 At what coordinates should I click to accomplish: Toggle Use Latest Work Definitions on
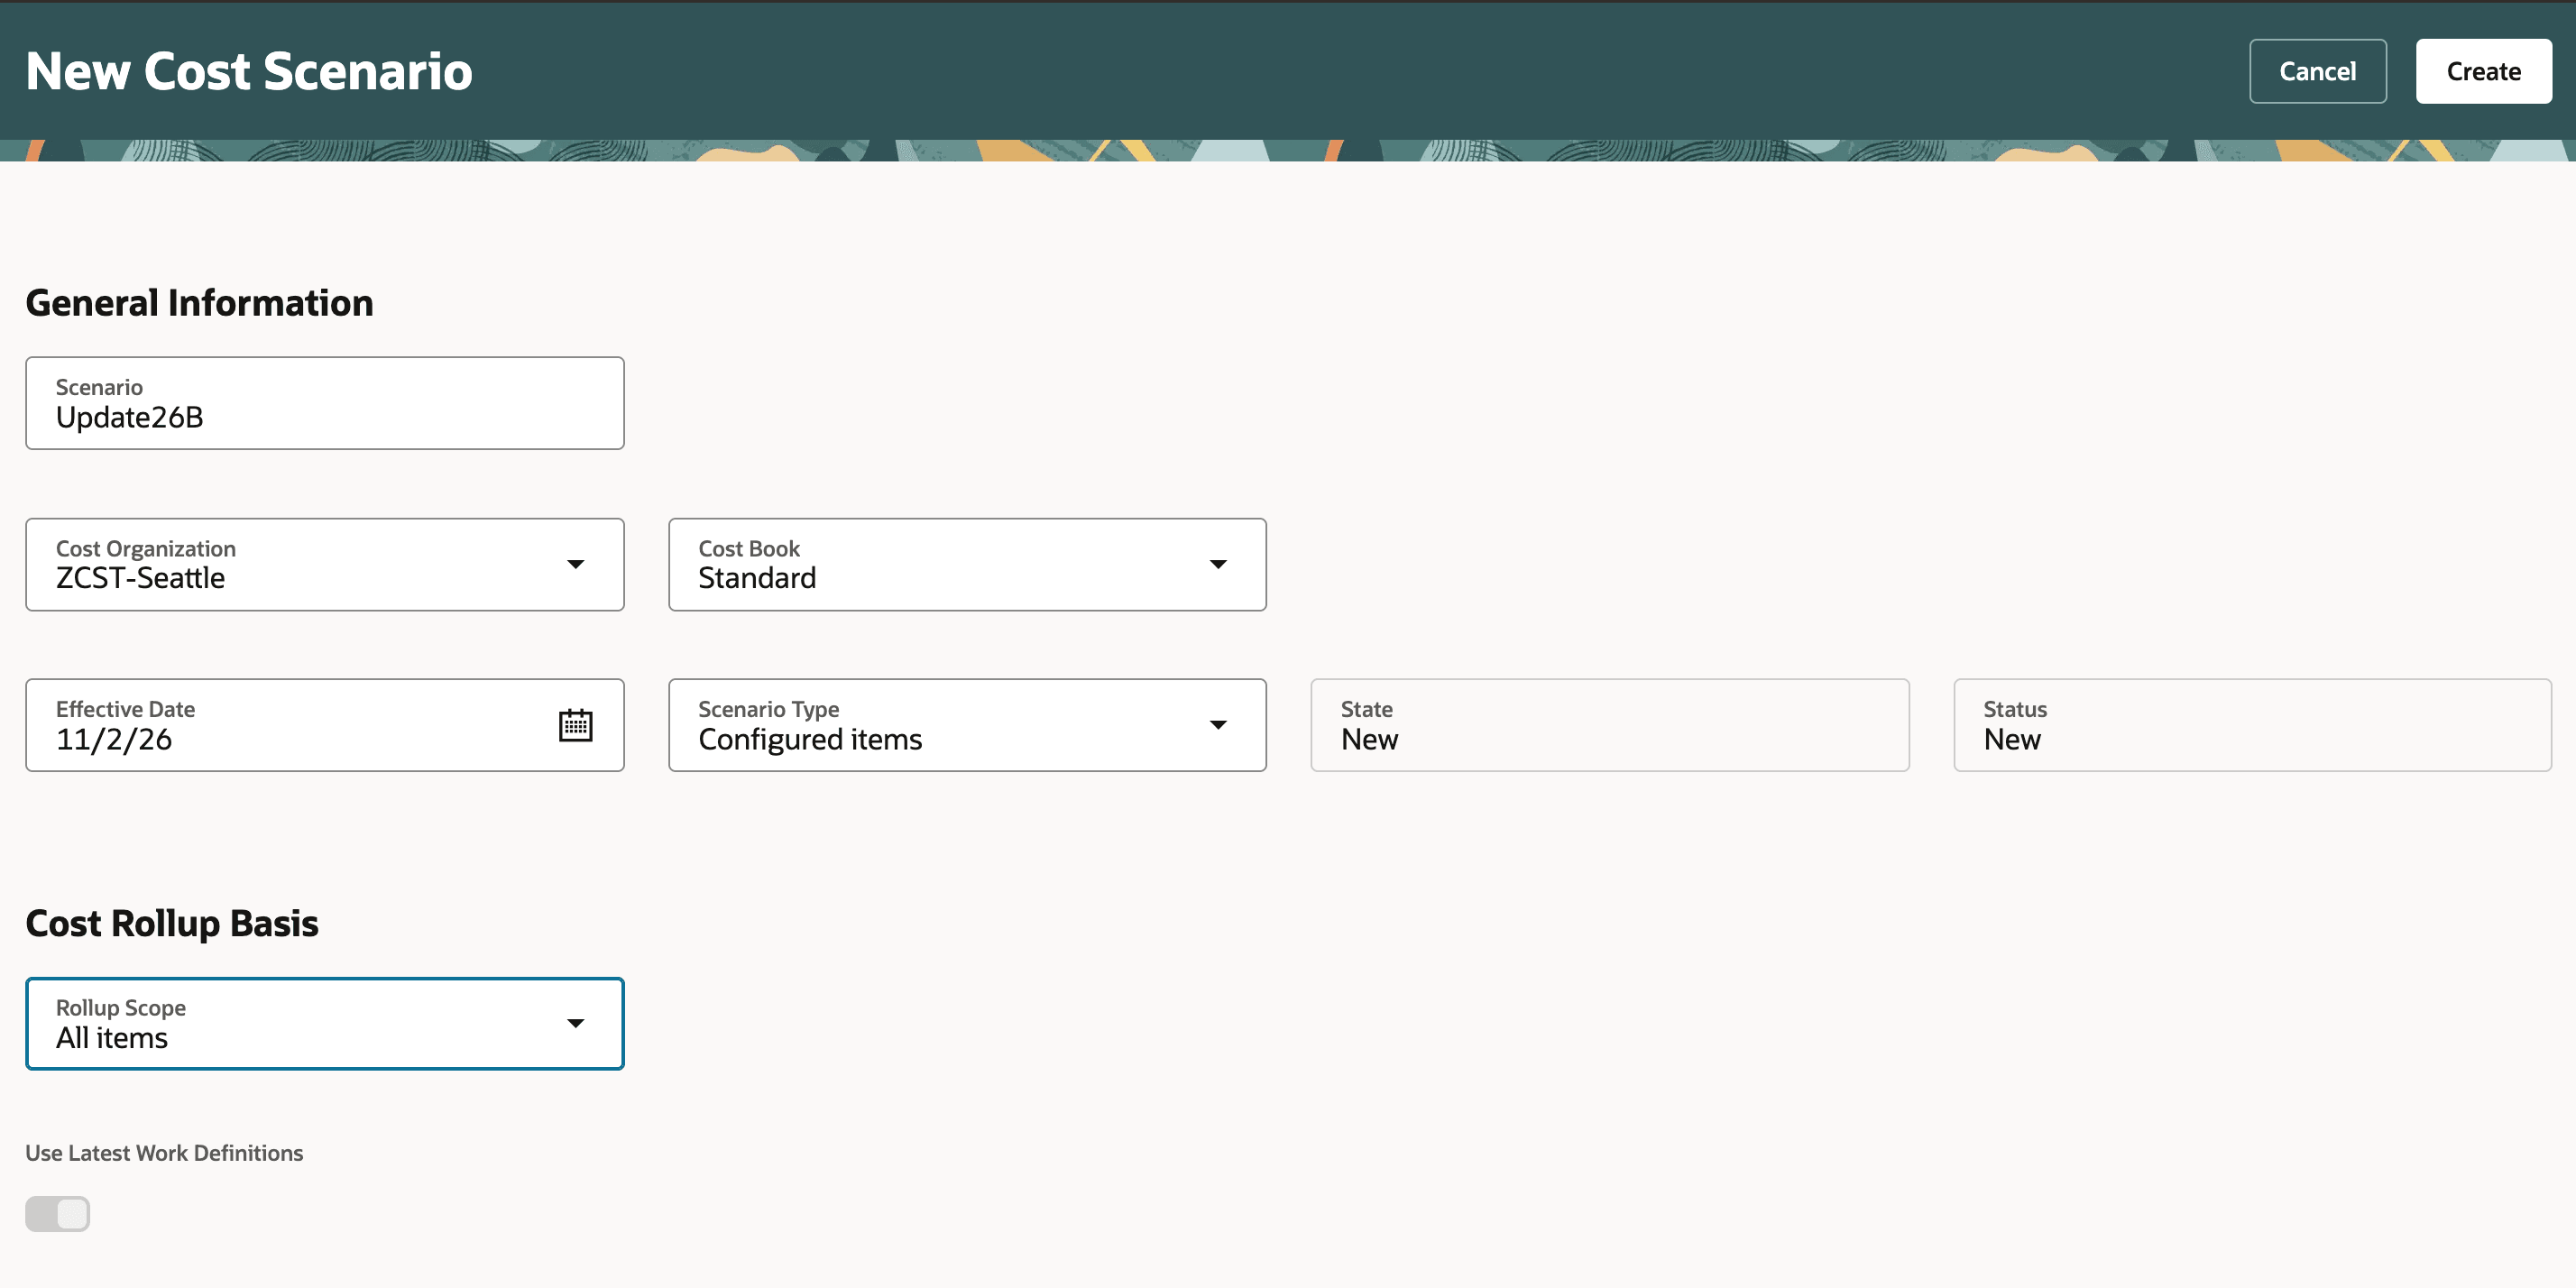[57, 1213]
